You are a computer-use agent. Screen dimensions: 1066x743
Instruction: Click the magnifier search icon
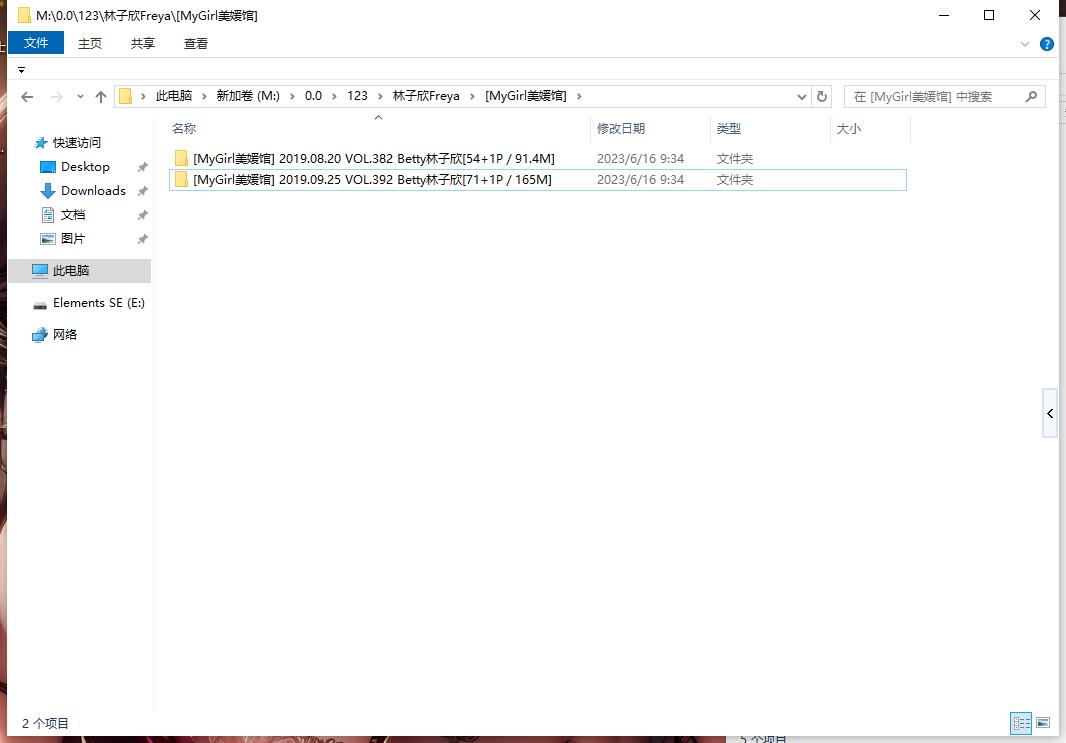tap(1031, 97)
